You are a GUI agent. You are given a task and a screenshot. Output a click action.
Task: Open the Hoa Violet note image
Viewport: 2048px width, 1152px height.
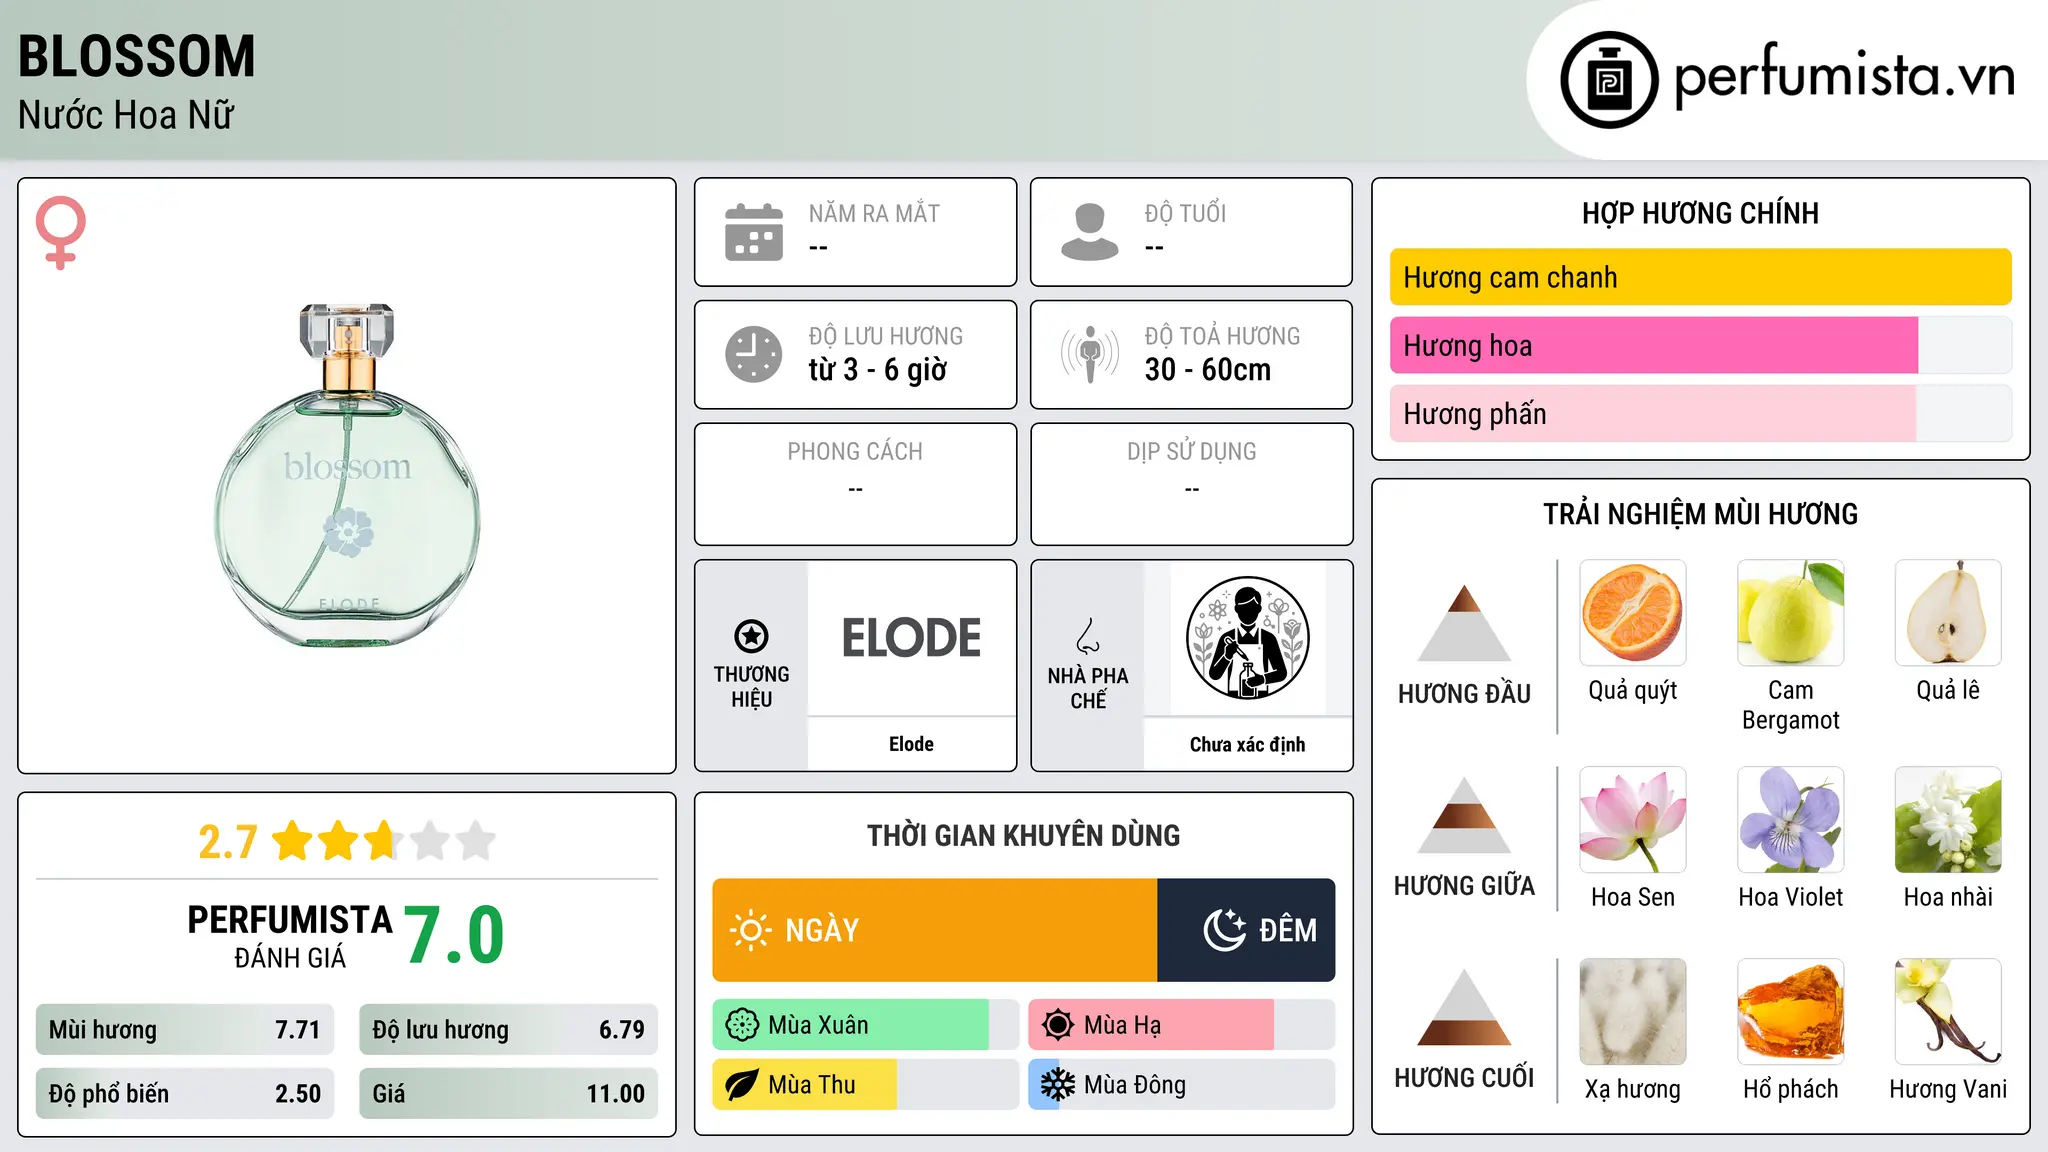click(x=1790, y=820)
